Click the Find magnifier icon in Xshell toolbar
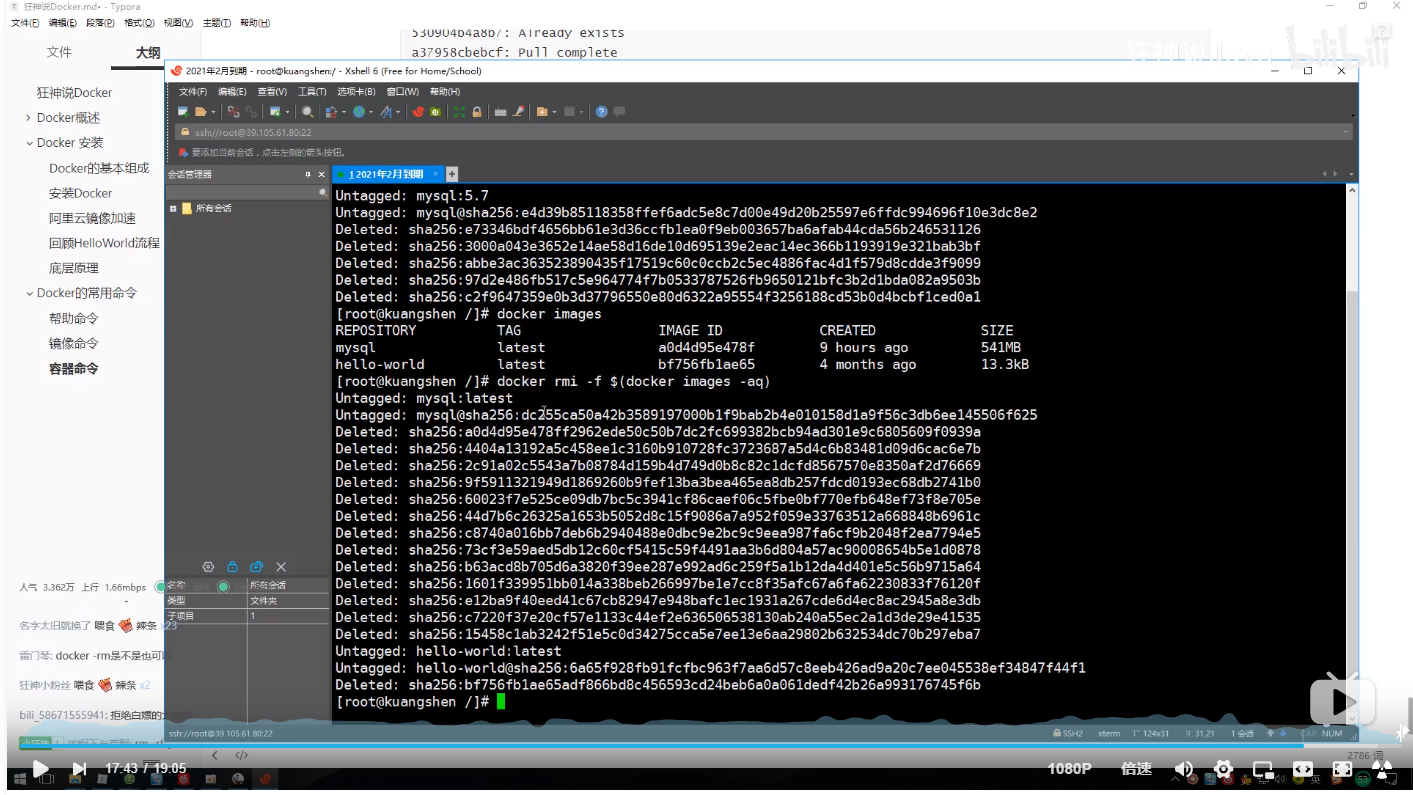The height and width of the screenshot is (795, 1413). coord(308,112)
